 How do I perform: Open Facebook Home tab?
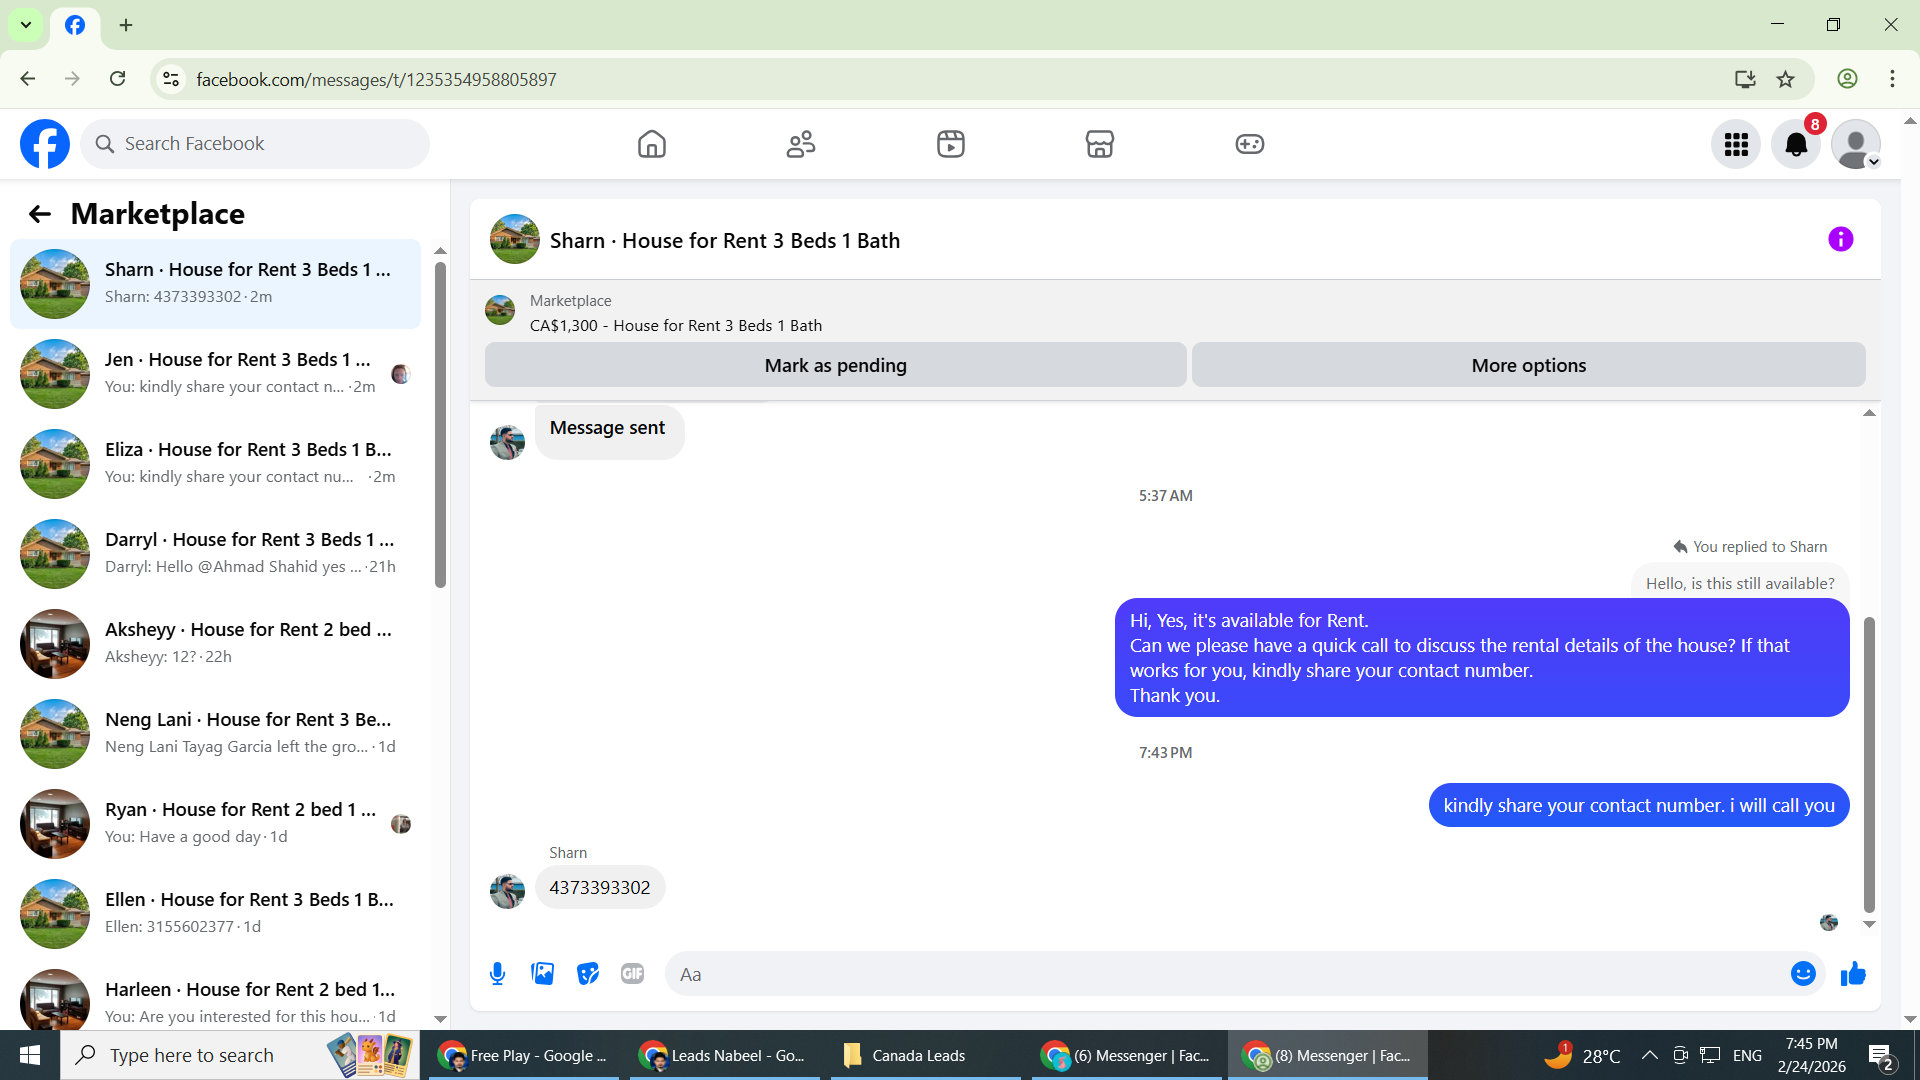click(651, 145)
